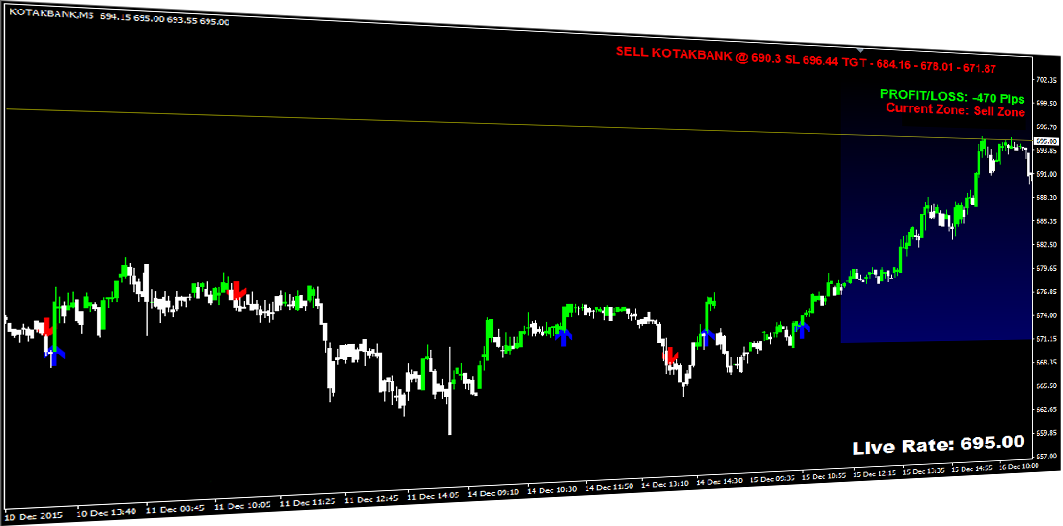The image size is (1063, 526).
Task: Click the 15 Dec 09:35 time axis label
Action: [x=774, y=478]
